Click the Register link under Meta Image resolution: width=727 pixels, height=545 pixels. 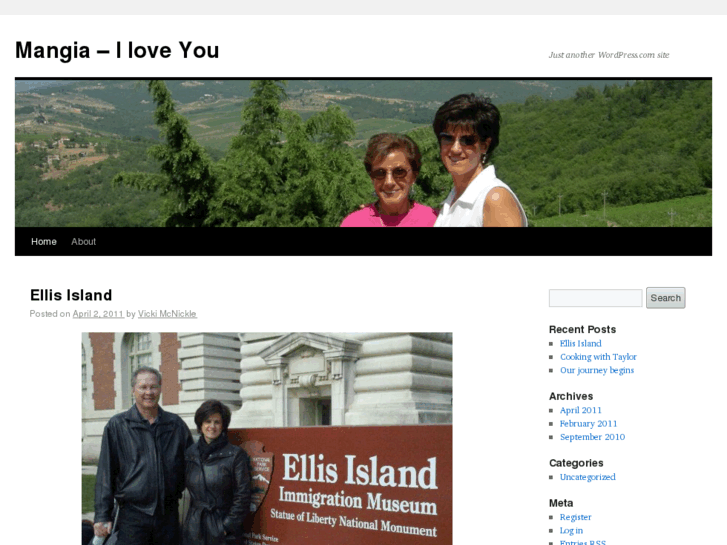point(575,517)
